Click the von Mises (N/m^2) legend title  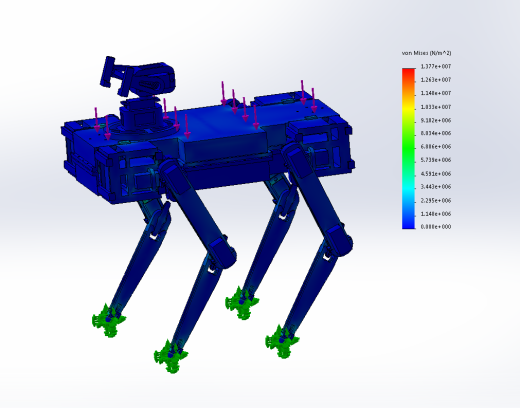click(x=426, y=53)
